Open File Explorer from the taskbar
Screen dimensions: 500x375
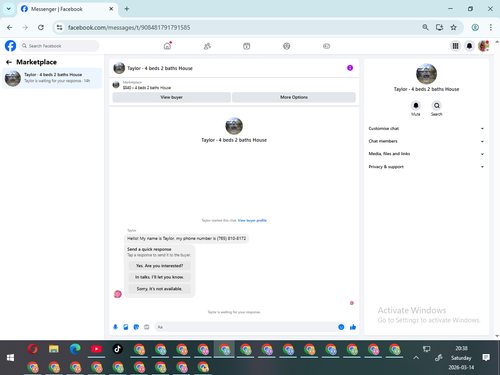[x=54, y=349]
